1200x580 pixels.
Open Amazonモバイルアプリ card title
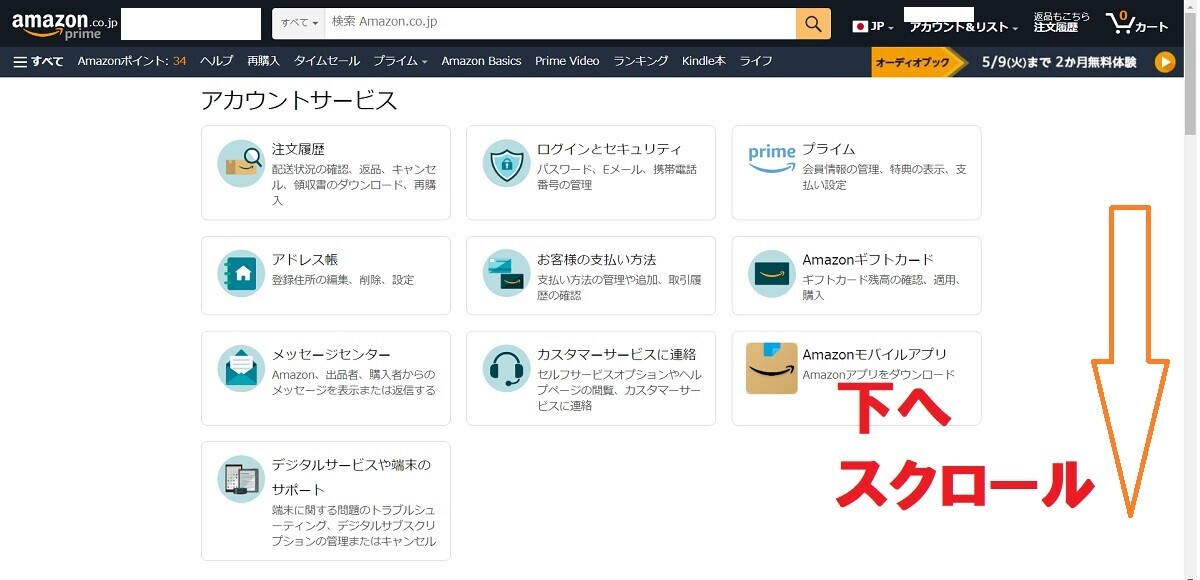(875, 355)
